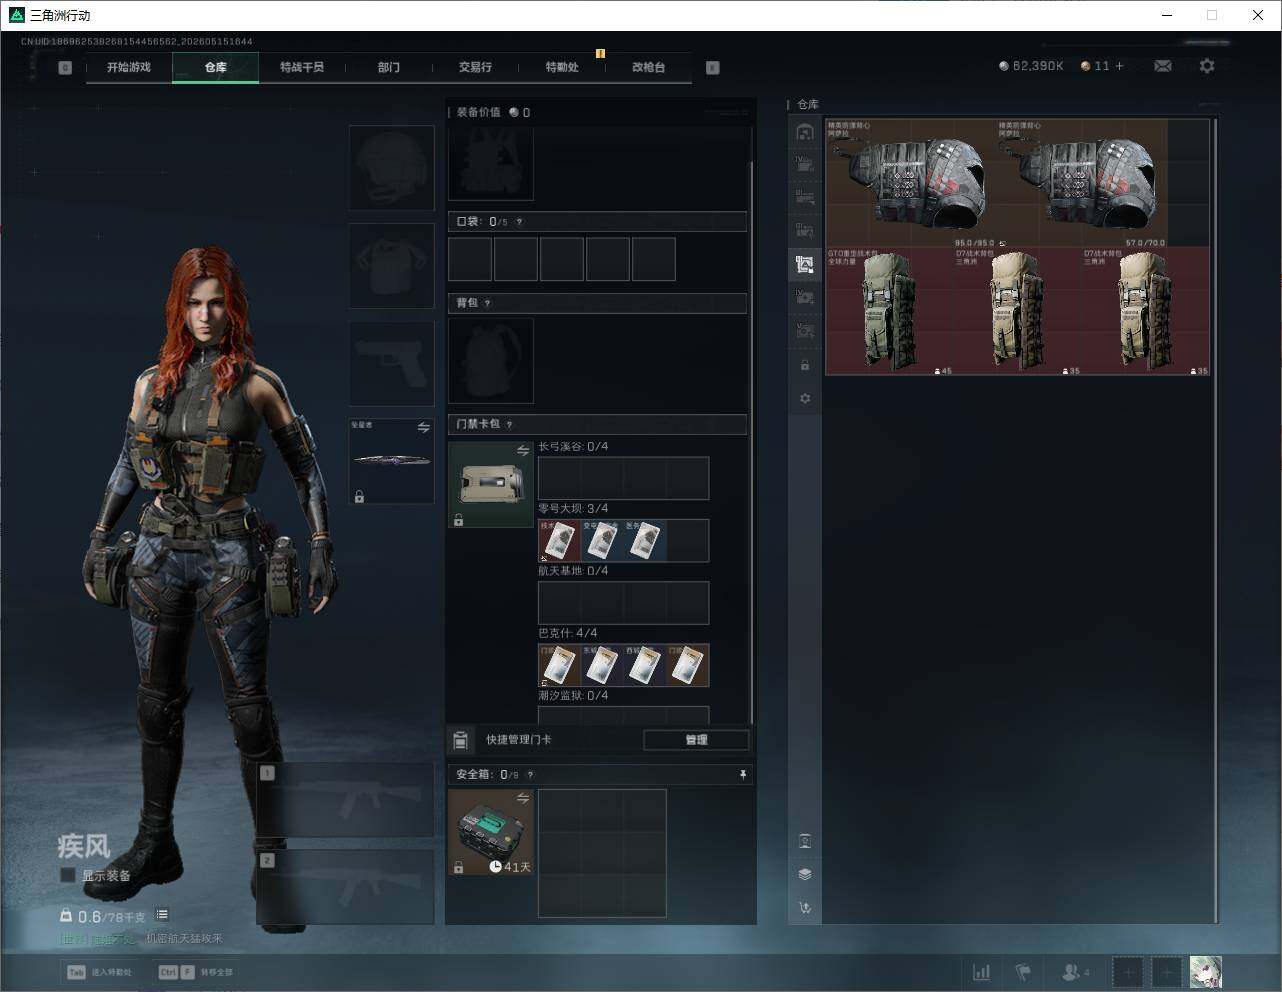The width and height of the screenshot is (1282, 992).
Task: Click the second add-teammate plus slot
Action: tap(1166, 972)
